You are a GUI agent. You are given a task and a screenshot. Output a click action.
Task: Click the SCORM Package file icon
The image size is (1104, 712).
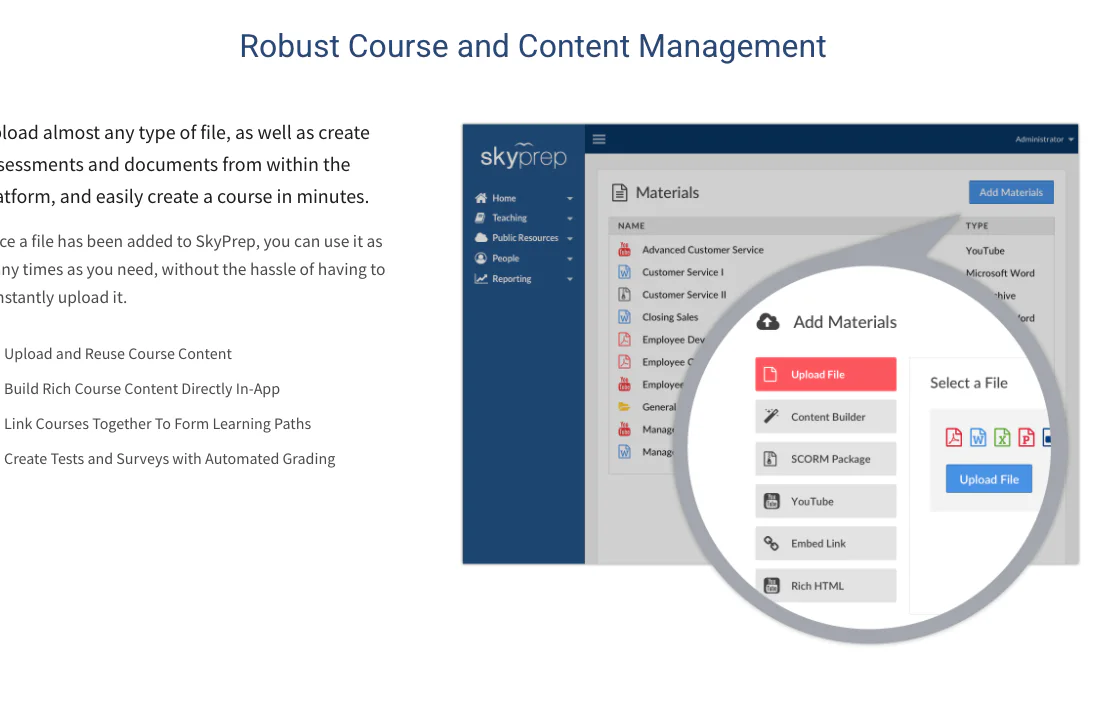tap(771, 458)
